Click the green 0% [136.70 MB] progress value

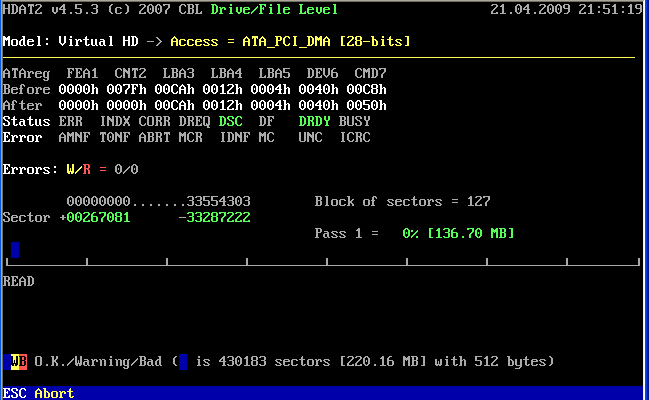tap(458, 233)
